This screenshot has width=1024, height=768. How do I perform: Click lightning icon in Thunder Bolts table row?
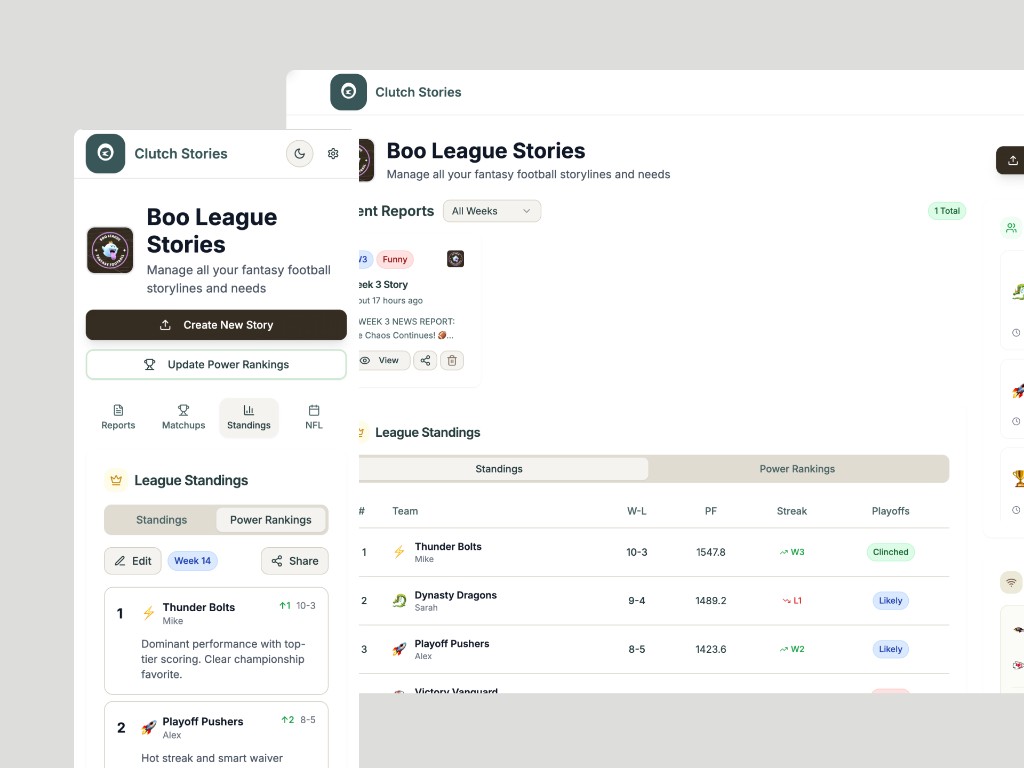[x=399, y=552]
